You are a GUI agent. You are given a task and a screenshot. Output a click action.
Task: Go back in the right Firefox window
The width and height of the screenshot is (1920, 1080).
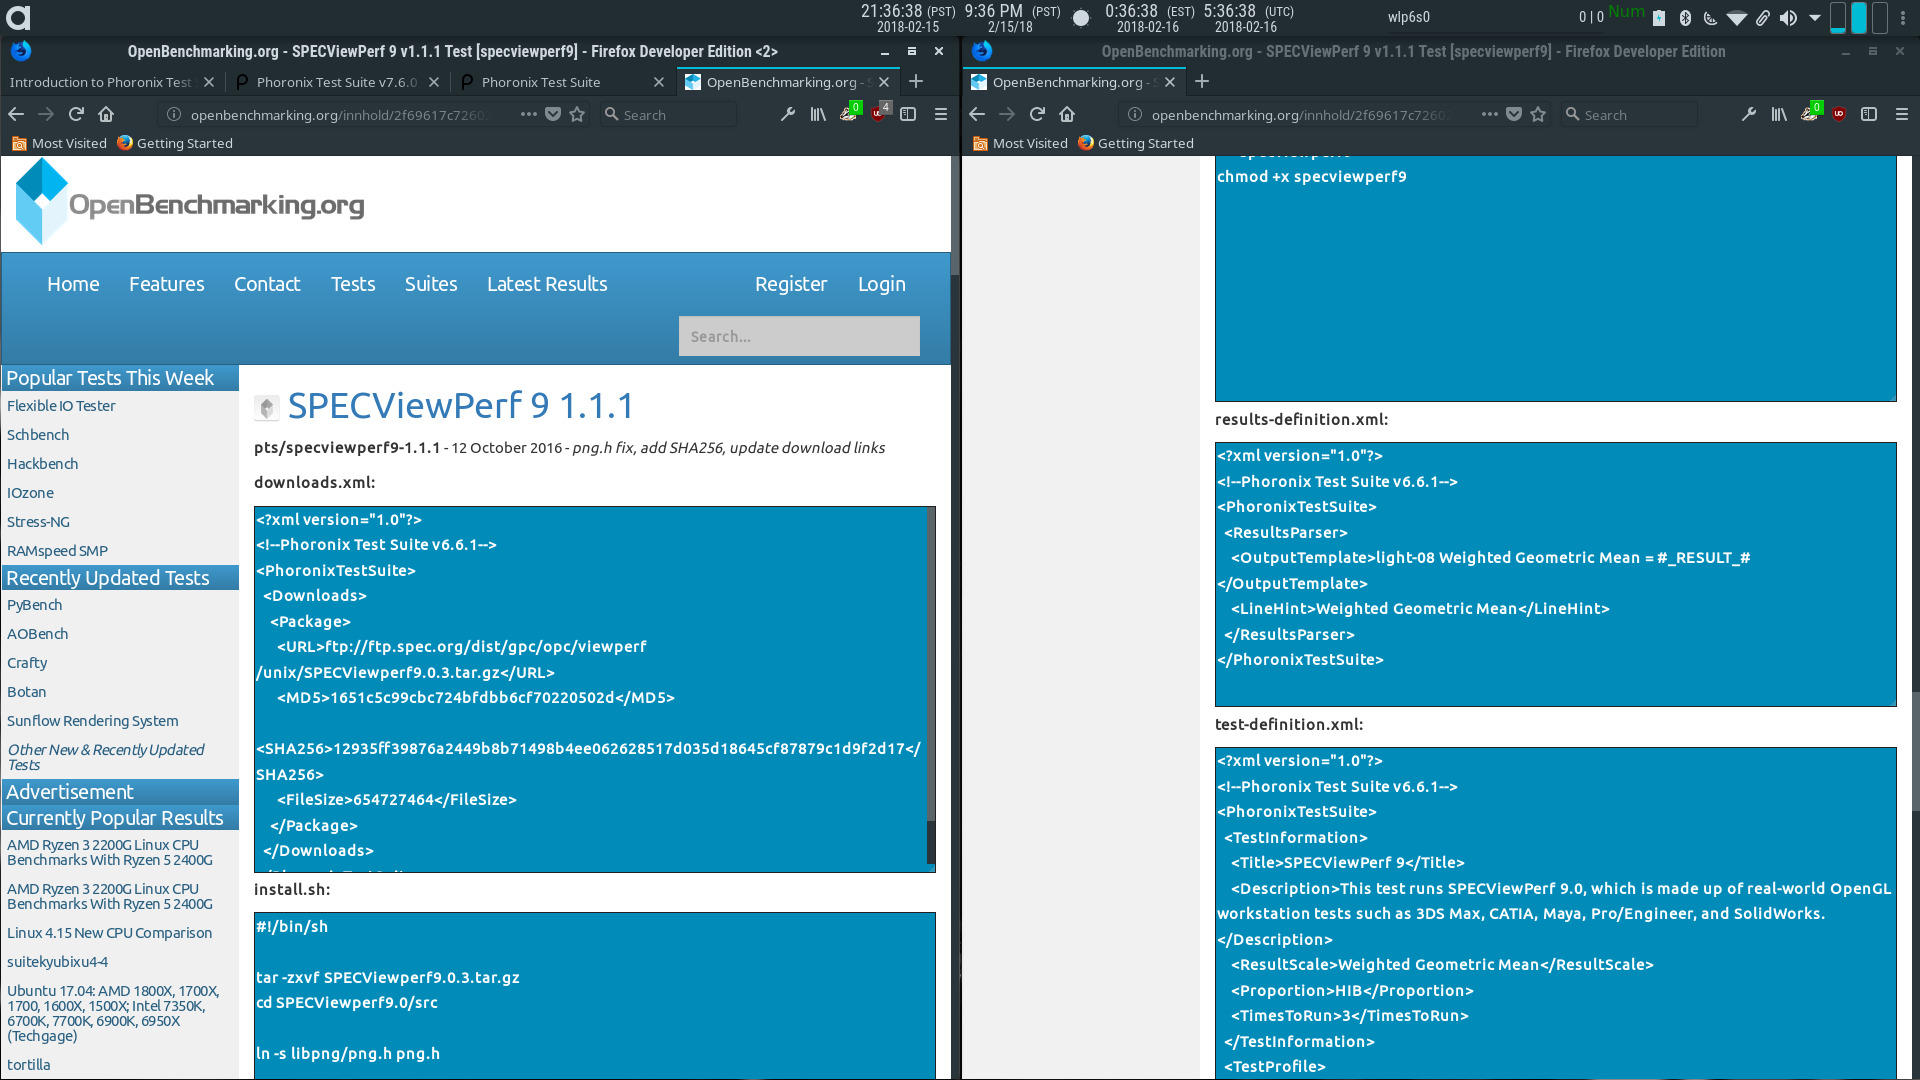[x=977, y=115]
